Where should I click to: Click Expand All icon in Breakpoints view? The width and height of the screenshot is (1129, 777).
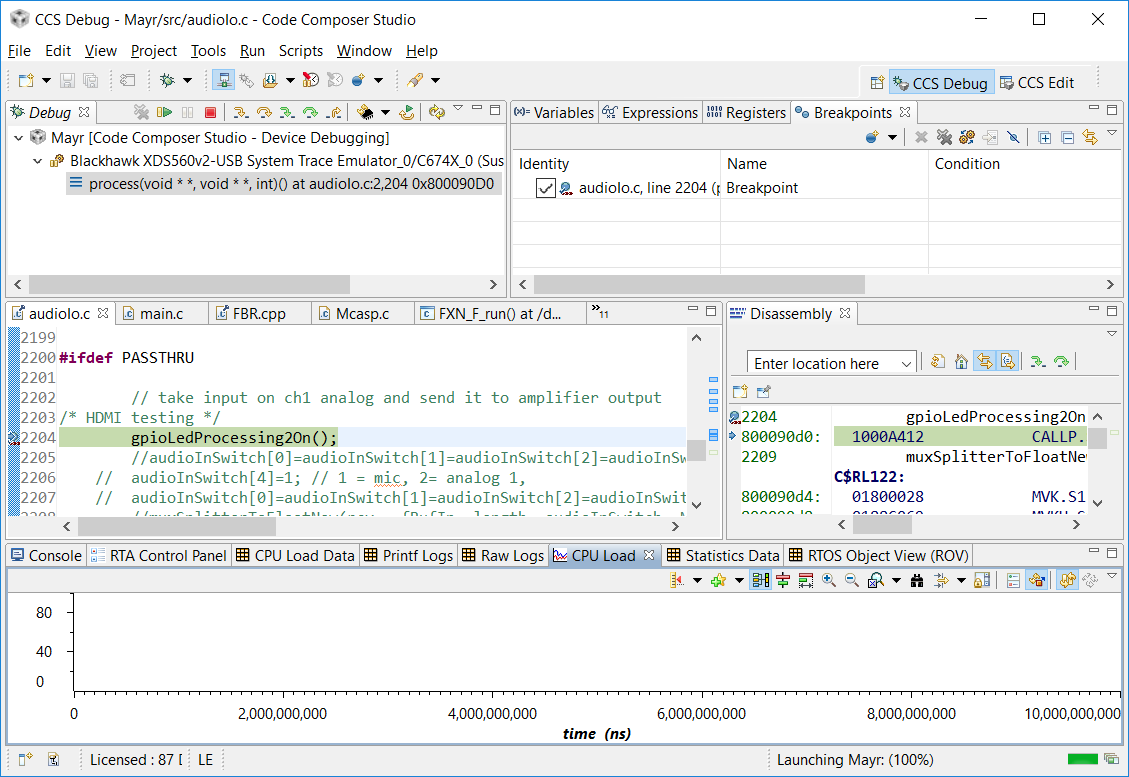tap(1044, 138)
